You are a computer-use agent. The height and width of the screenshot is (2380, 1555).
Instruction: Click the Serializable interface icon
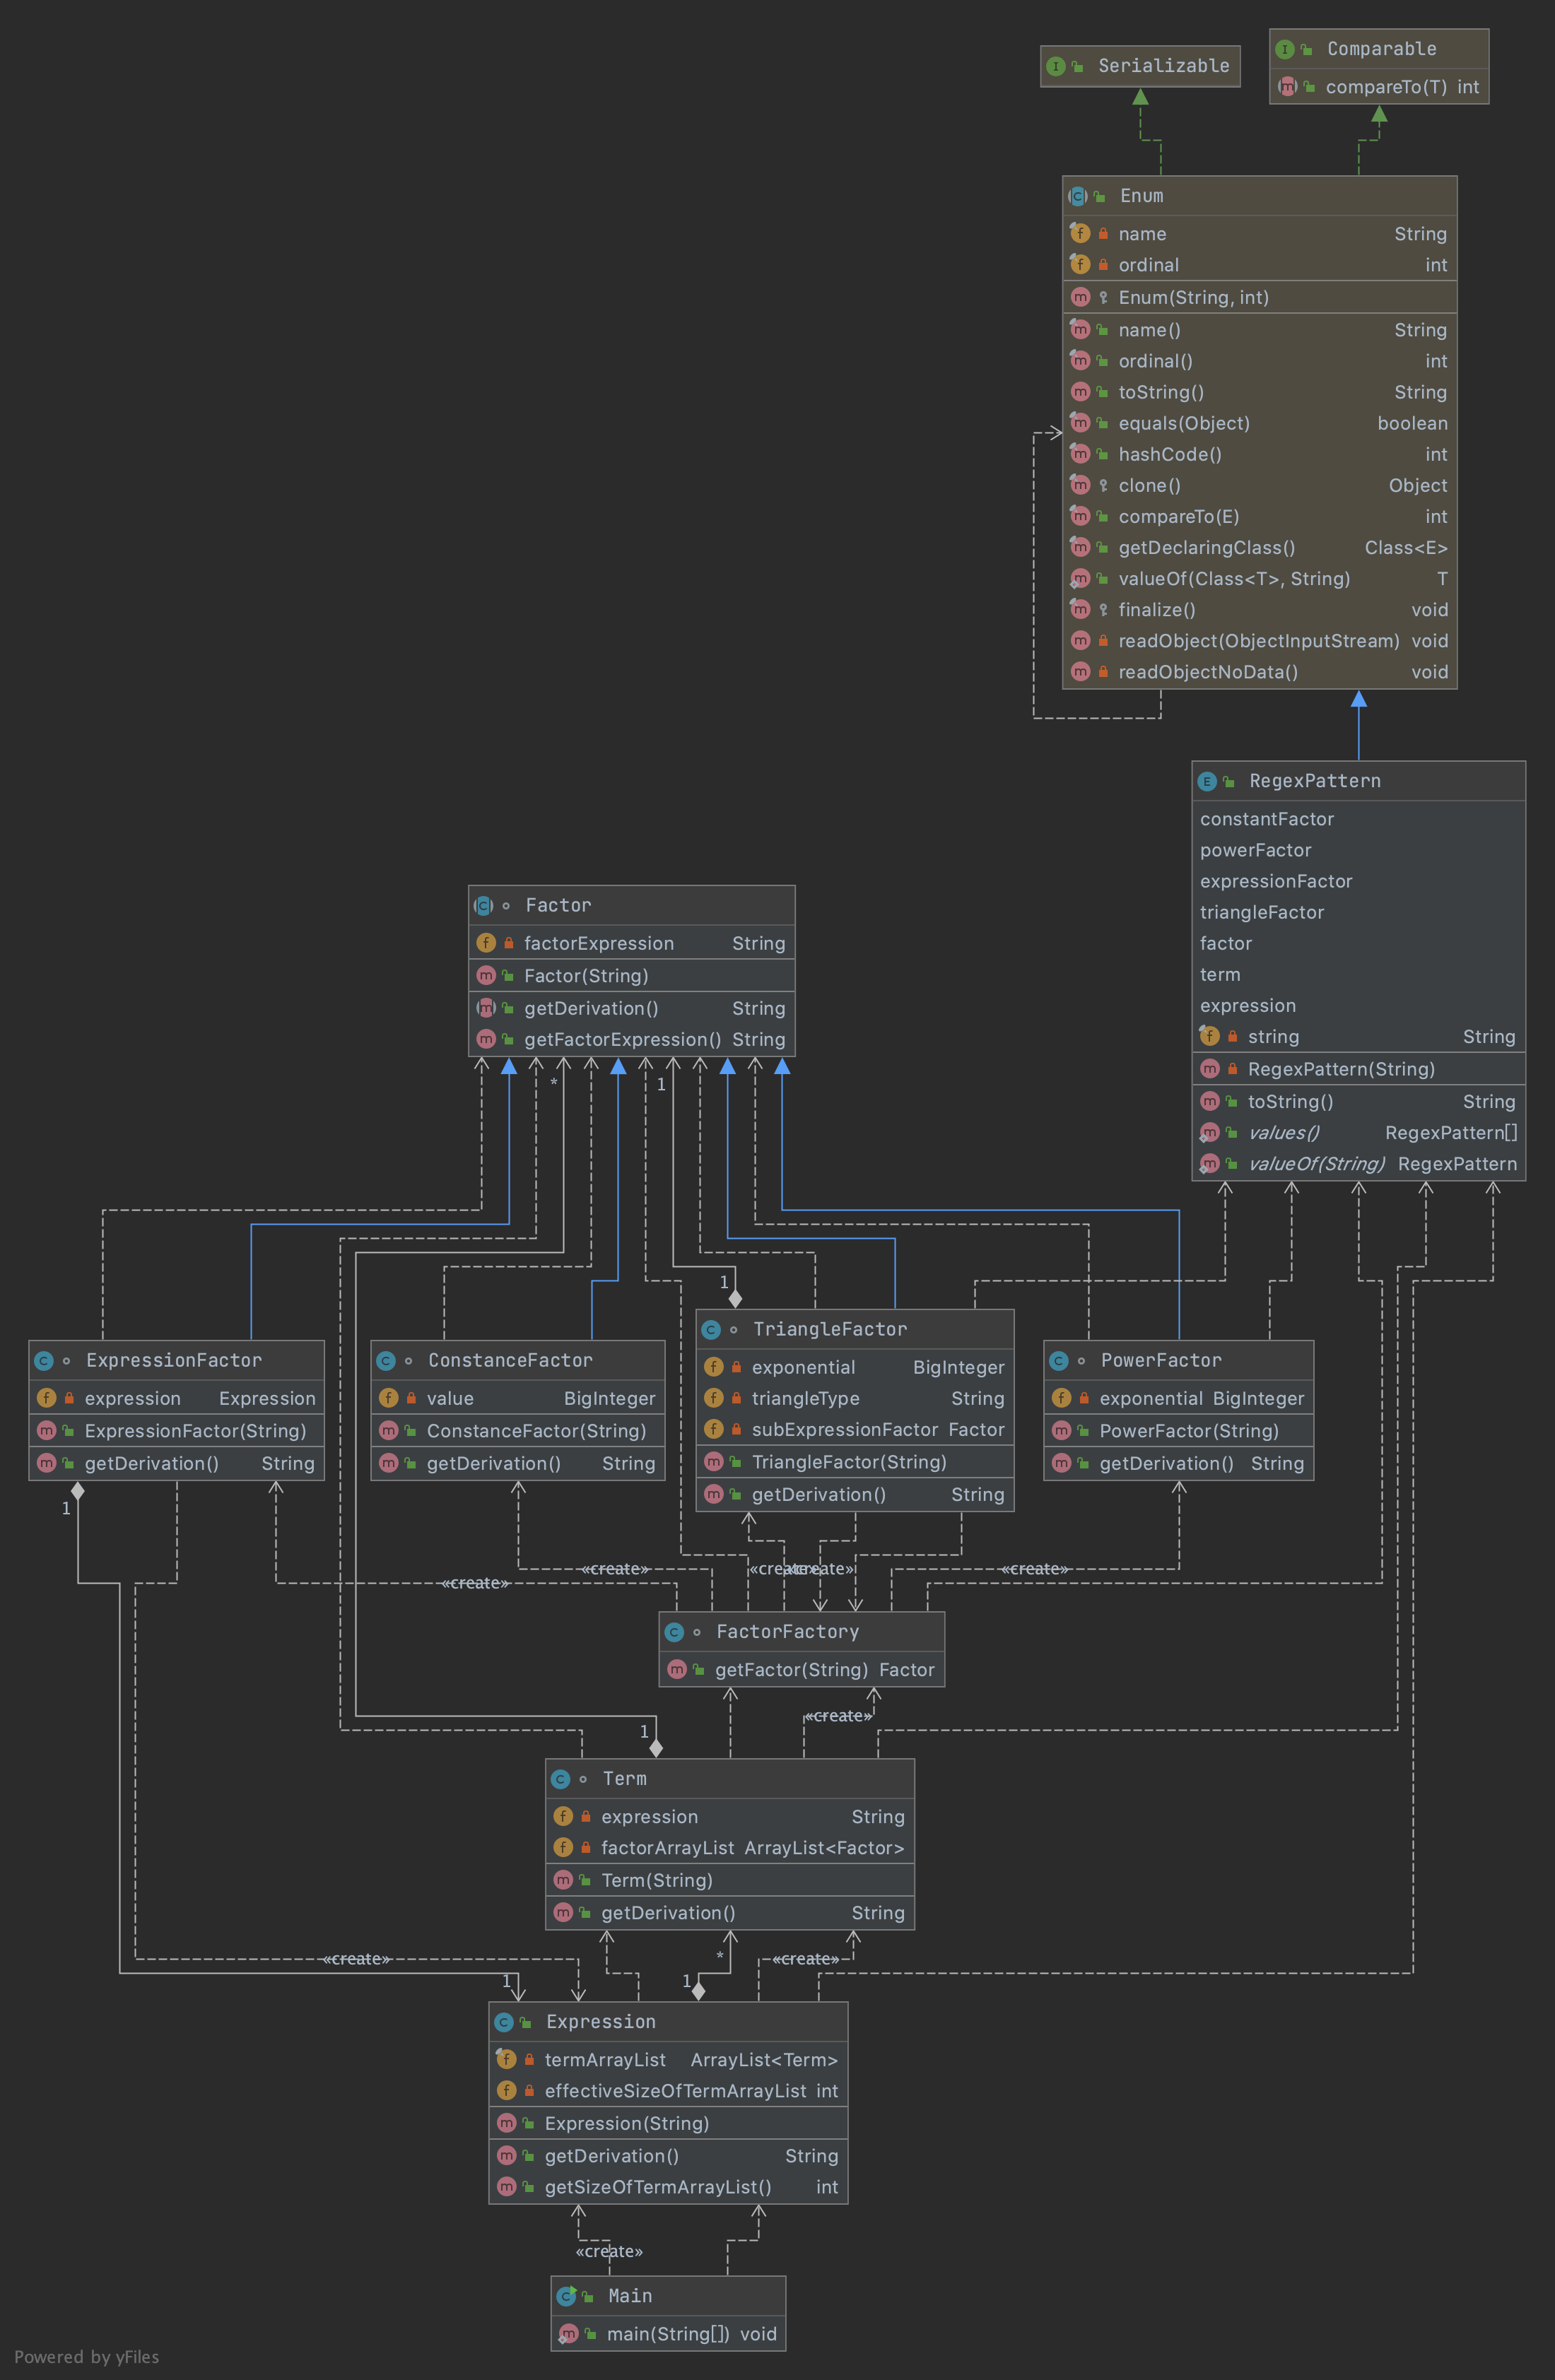[x=1055, y=66]
